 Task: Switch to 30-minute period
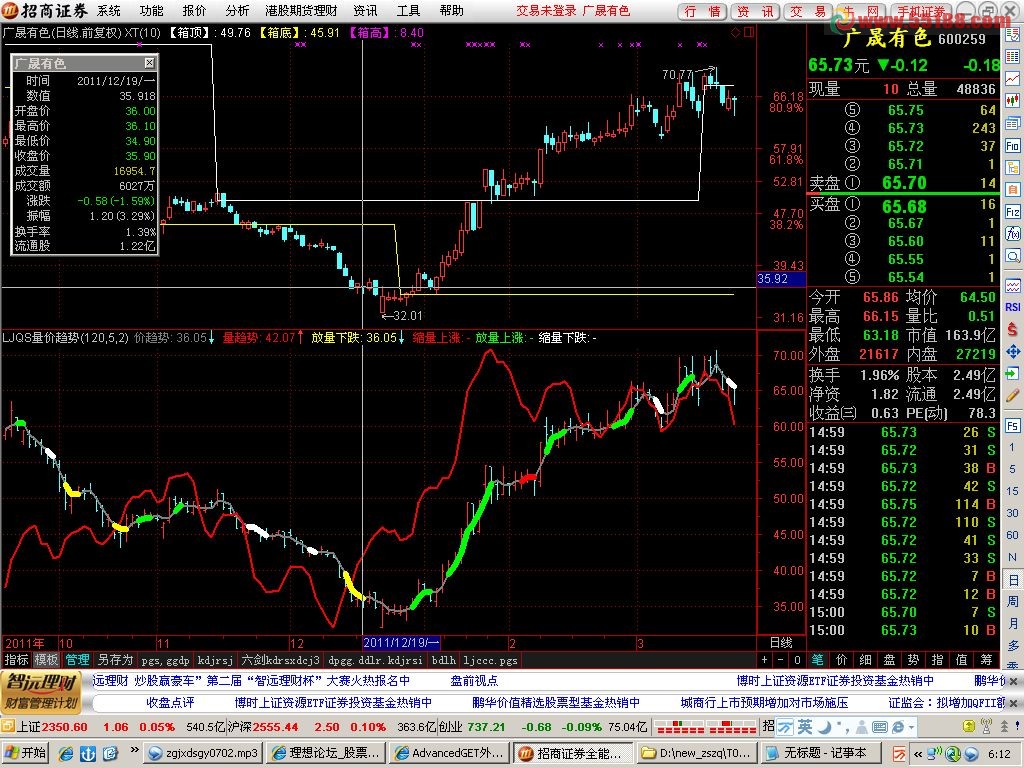(x=1013, y=513)
